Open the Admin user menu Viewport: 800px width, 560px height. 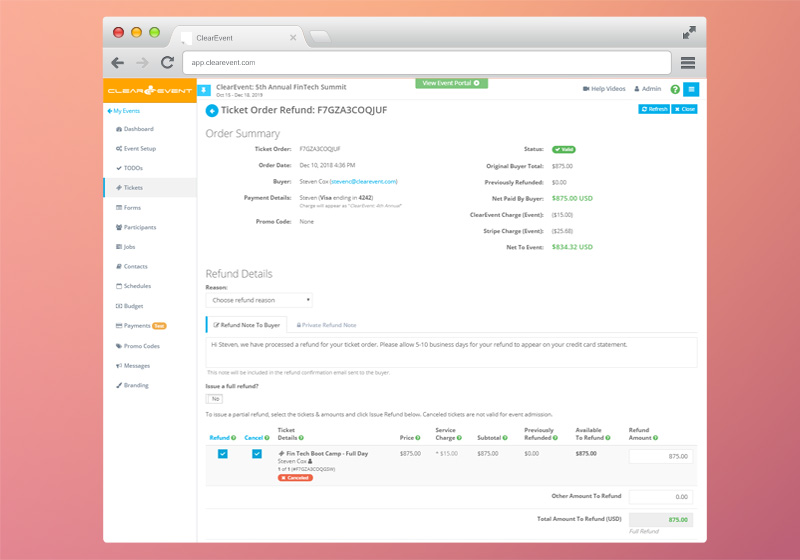[x=647, y=89]
